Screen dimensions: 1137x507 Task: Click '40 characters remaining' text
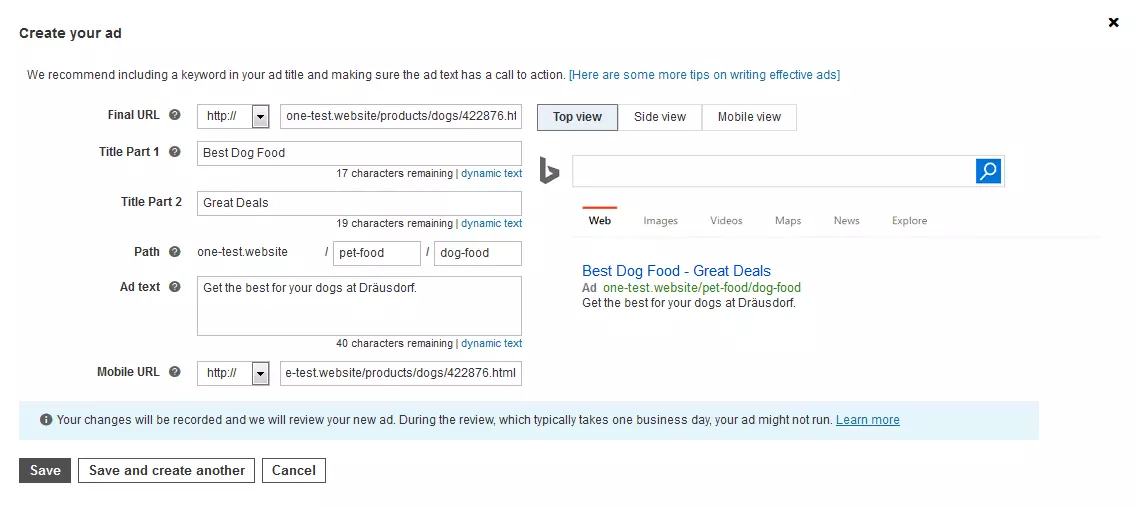pos(394,343)
